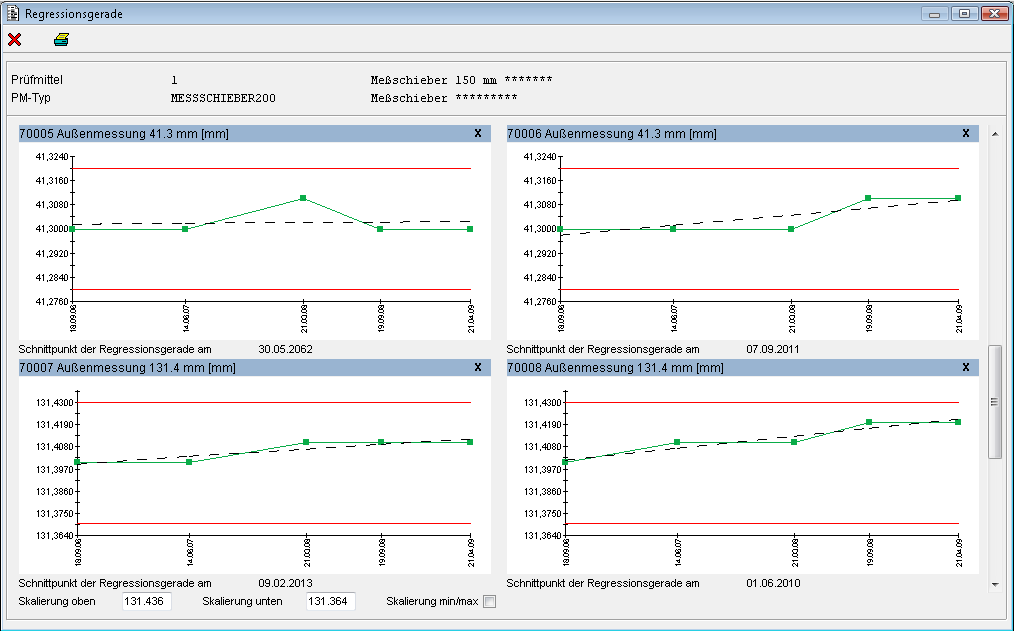The width and height of the screenshot is (1014, 631).
Task: Click the last data point in chart 70006
Action: pos(958,198)
